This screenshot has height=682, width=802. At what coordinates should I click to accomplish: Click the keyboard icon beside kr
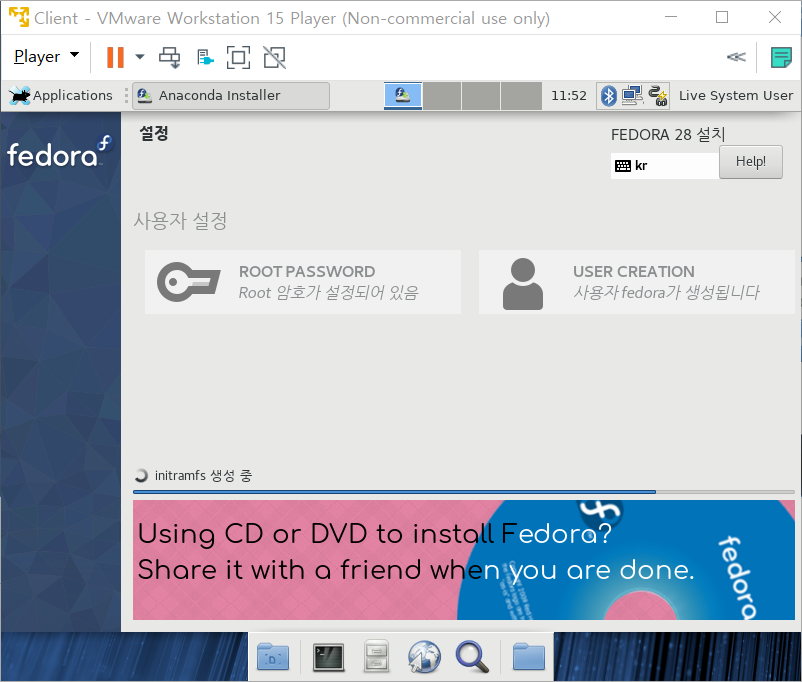point(622,166)
